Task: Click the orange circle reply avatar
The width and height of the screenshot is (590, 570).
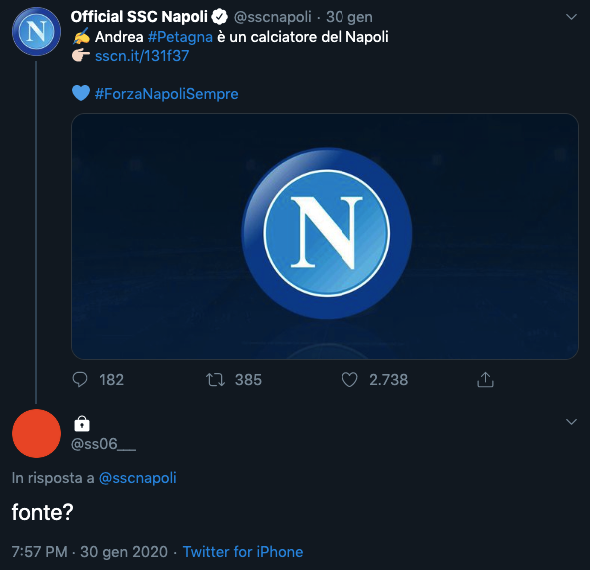Action: point(36,433)
